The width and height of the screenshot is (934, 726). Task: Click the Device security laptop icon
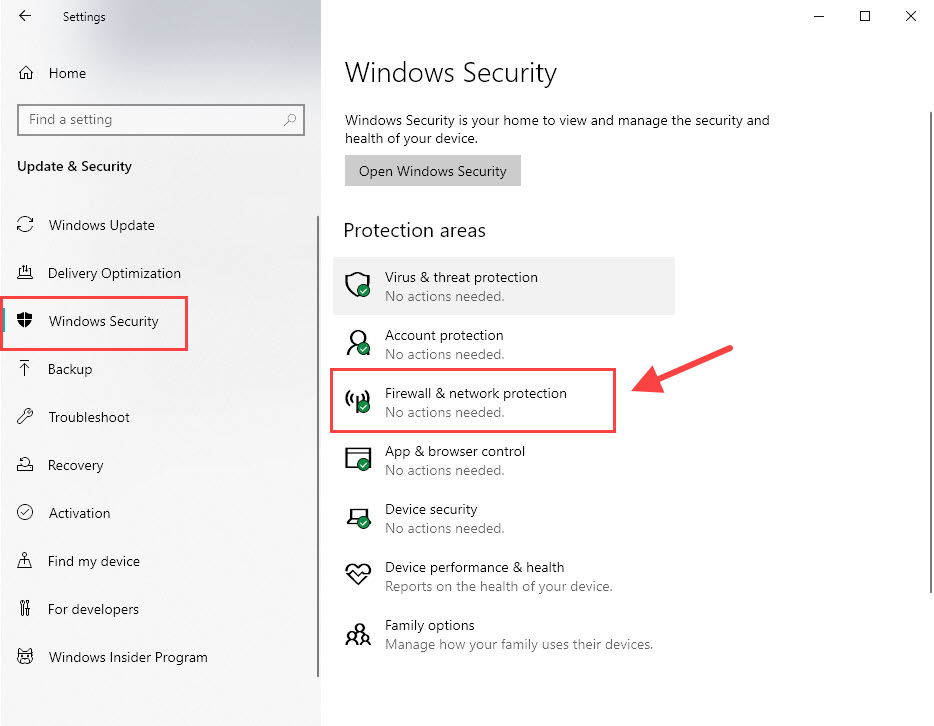tap(357, 517)
